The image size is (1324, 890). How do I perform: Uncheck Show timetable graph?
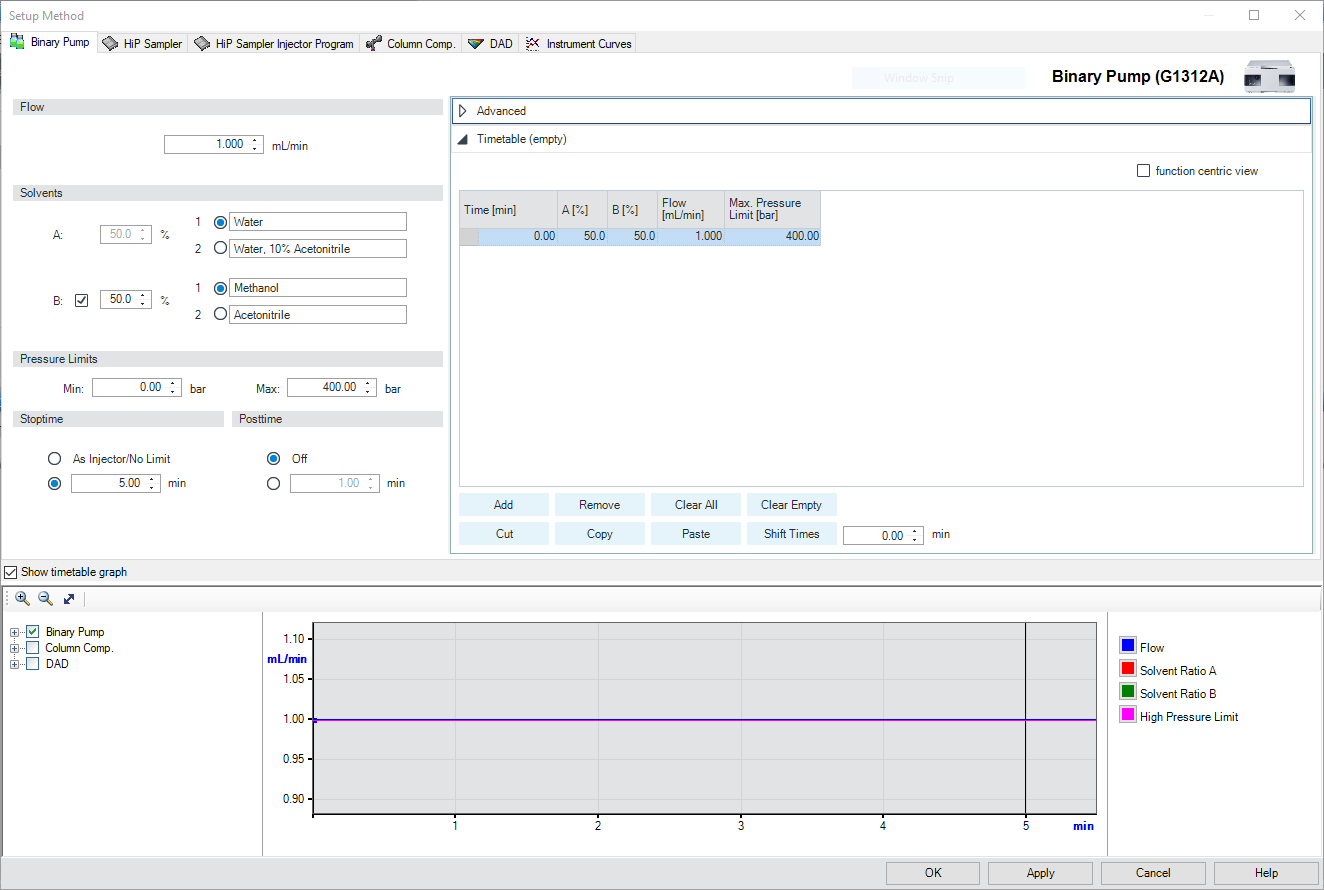click(11, 572)
